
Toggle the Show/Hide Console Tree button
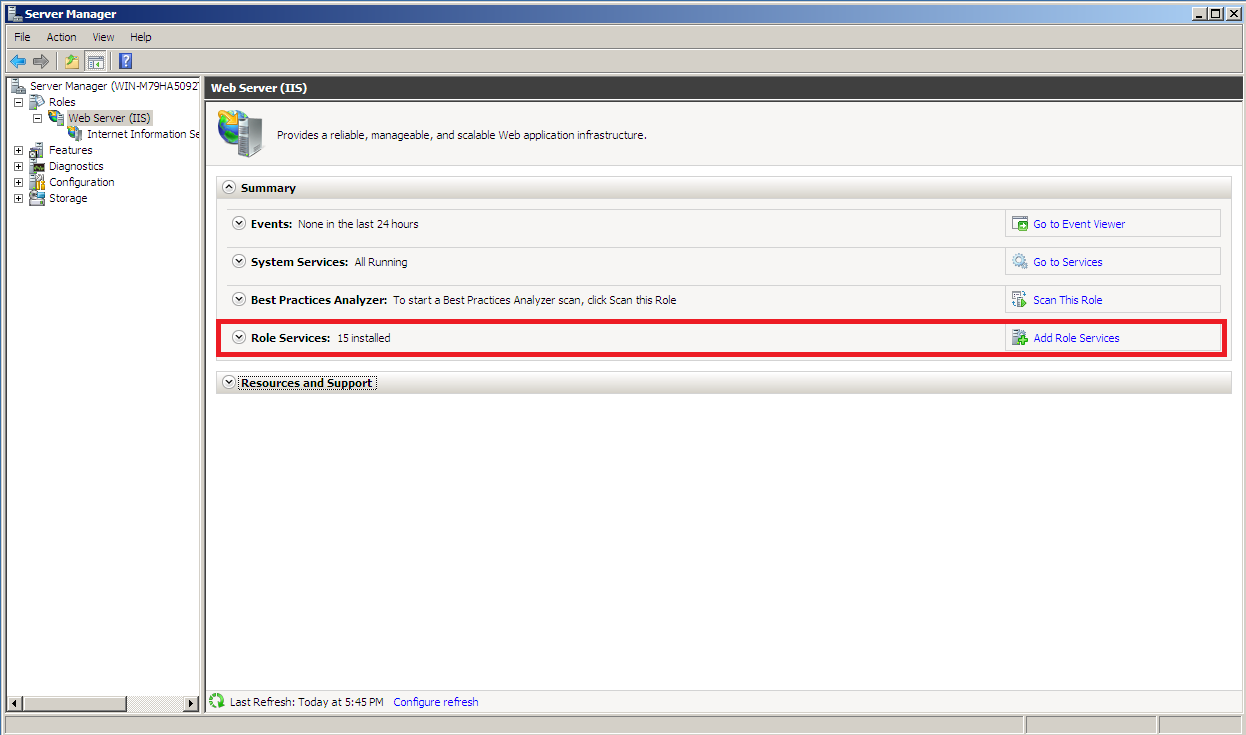(x=95, y=61)
